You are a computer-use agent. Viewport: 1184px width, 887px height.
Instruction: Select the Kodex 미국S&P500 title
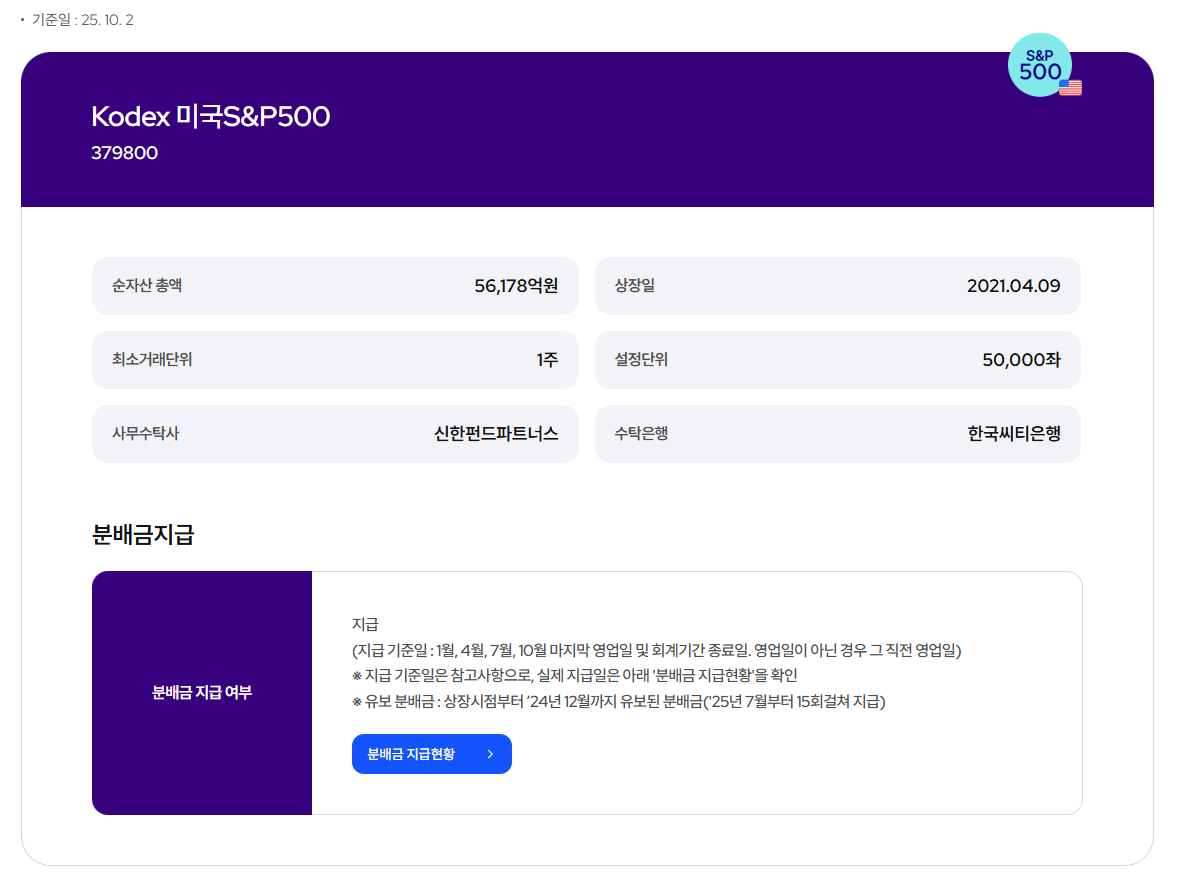211,116
